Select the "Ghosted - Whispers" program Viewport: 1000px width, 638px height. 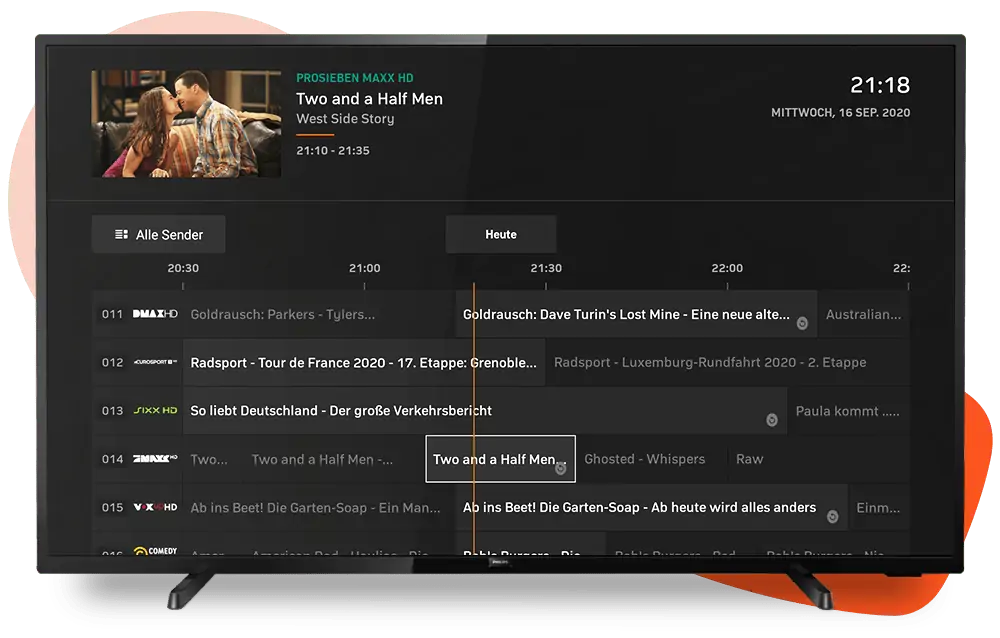[651, 459]
